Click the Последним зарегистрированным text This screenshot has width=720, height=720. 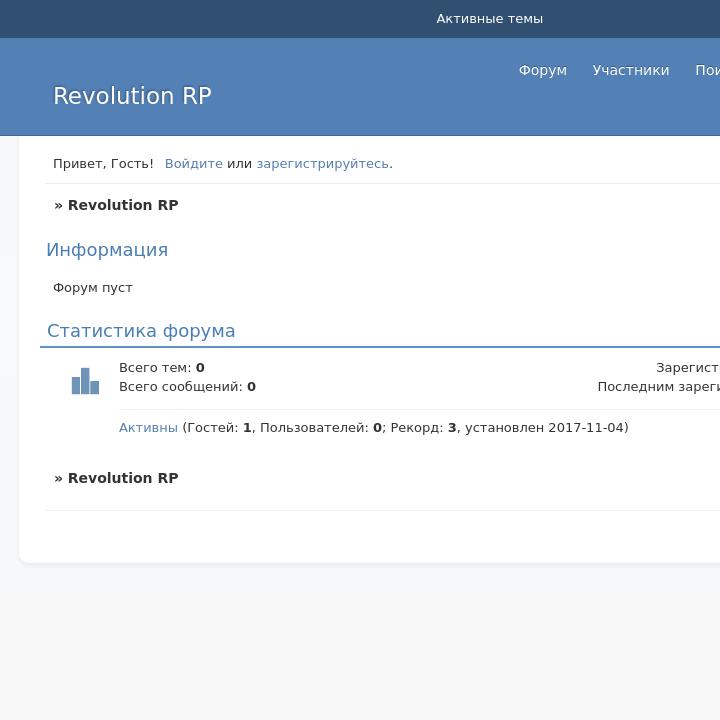[658, 387]
